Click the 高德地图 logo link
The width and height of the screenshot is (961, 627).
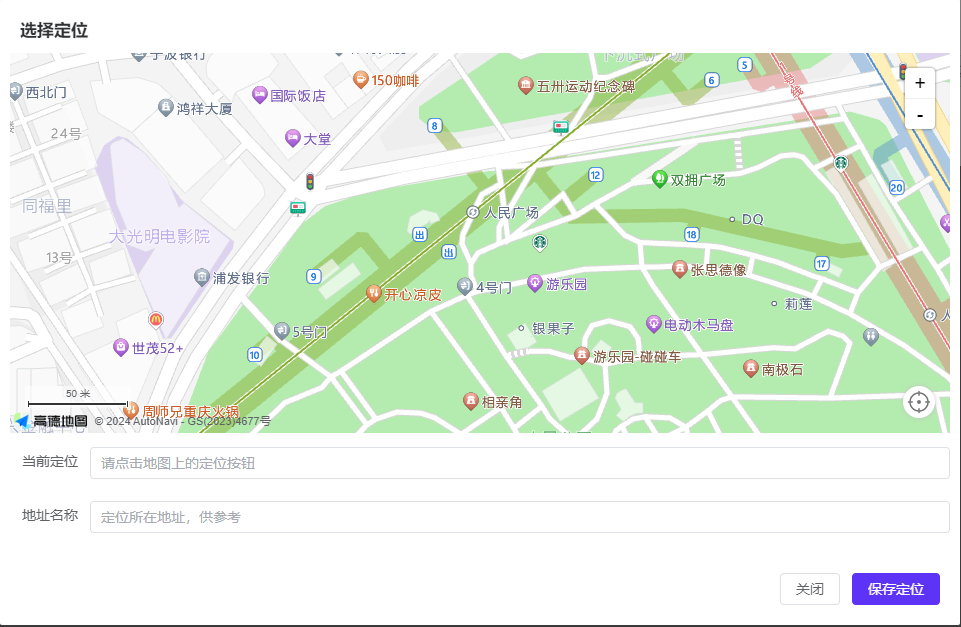51,421
